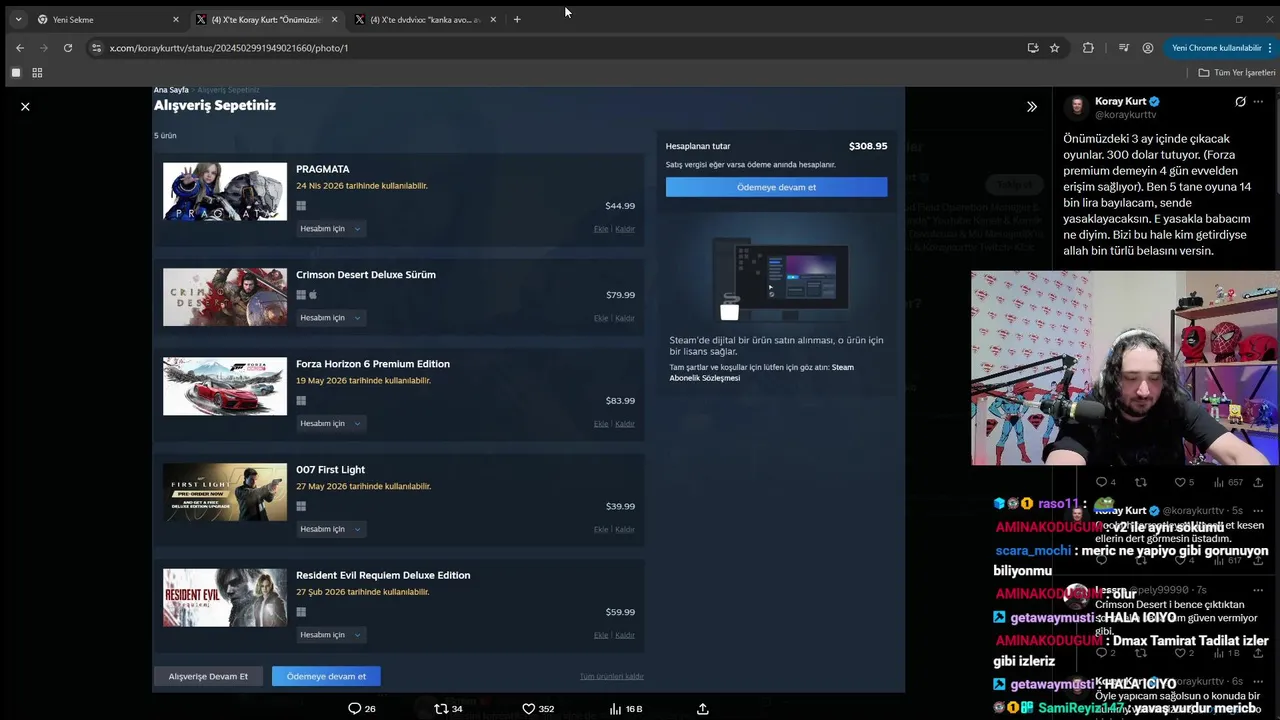The width and height of the screenshot is (1280, 720).
Task: Open the tab search dropdown arrow
Action: point(18,19)
